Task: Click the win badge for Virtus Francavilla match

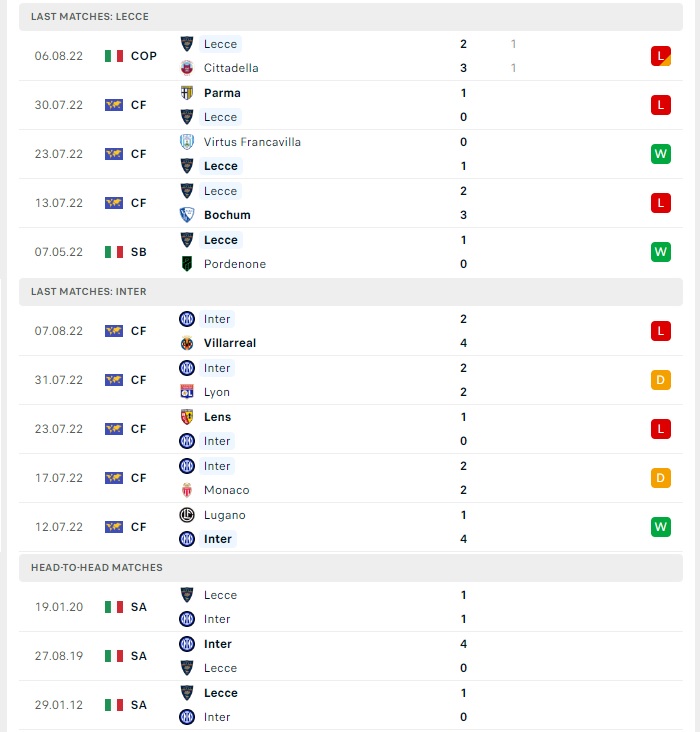Action: (x=660, y=154)
